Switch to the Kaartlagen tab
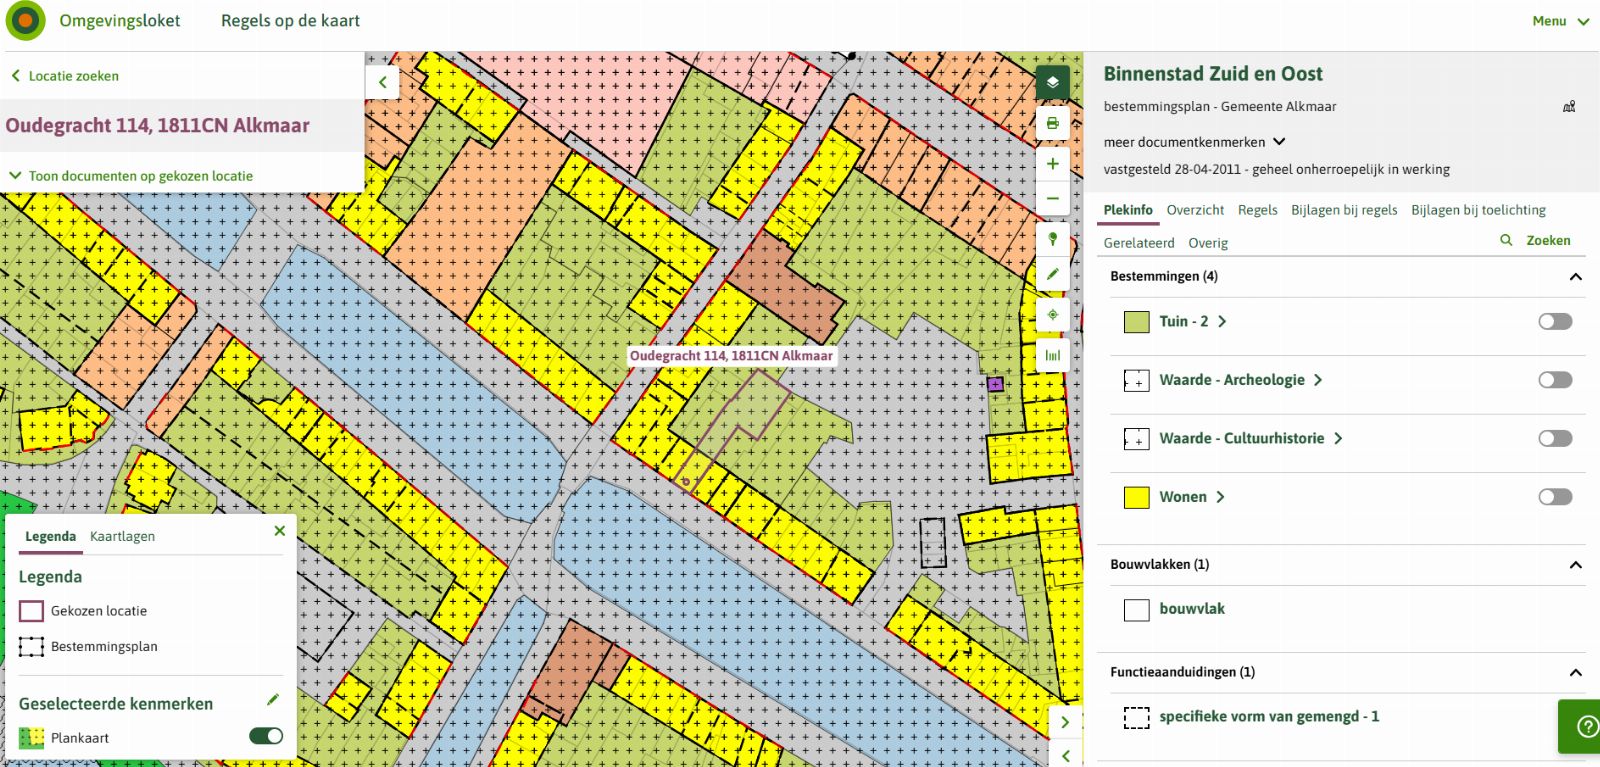The width and height of the screenshot is (1600, 767). point(122,536)
